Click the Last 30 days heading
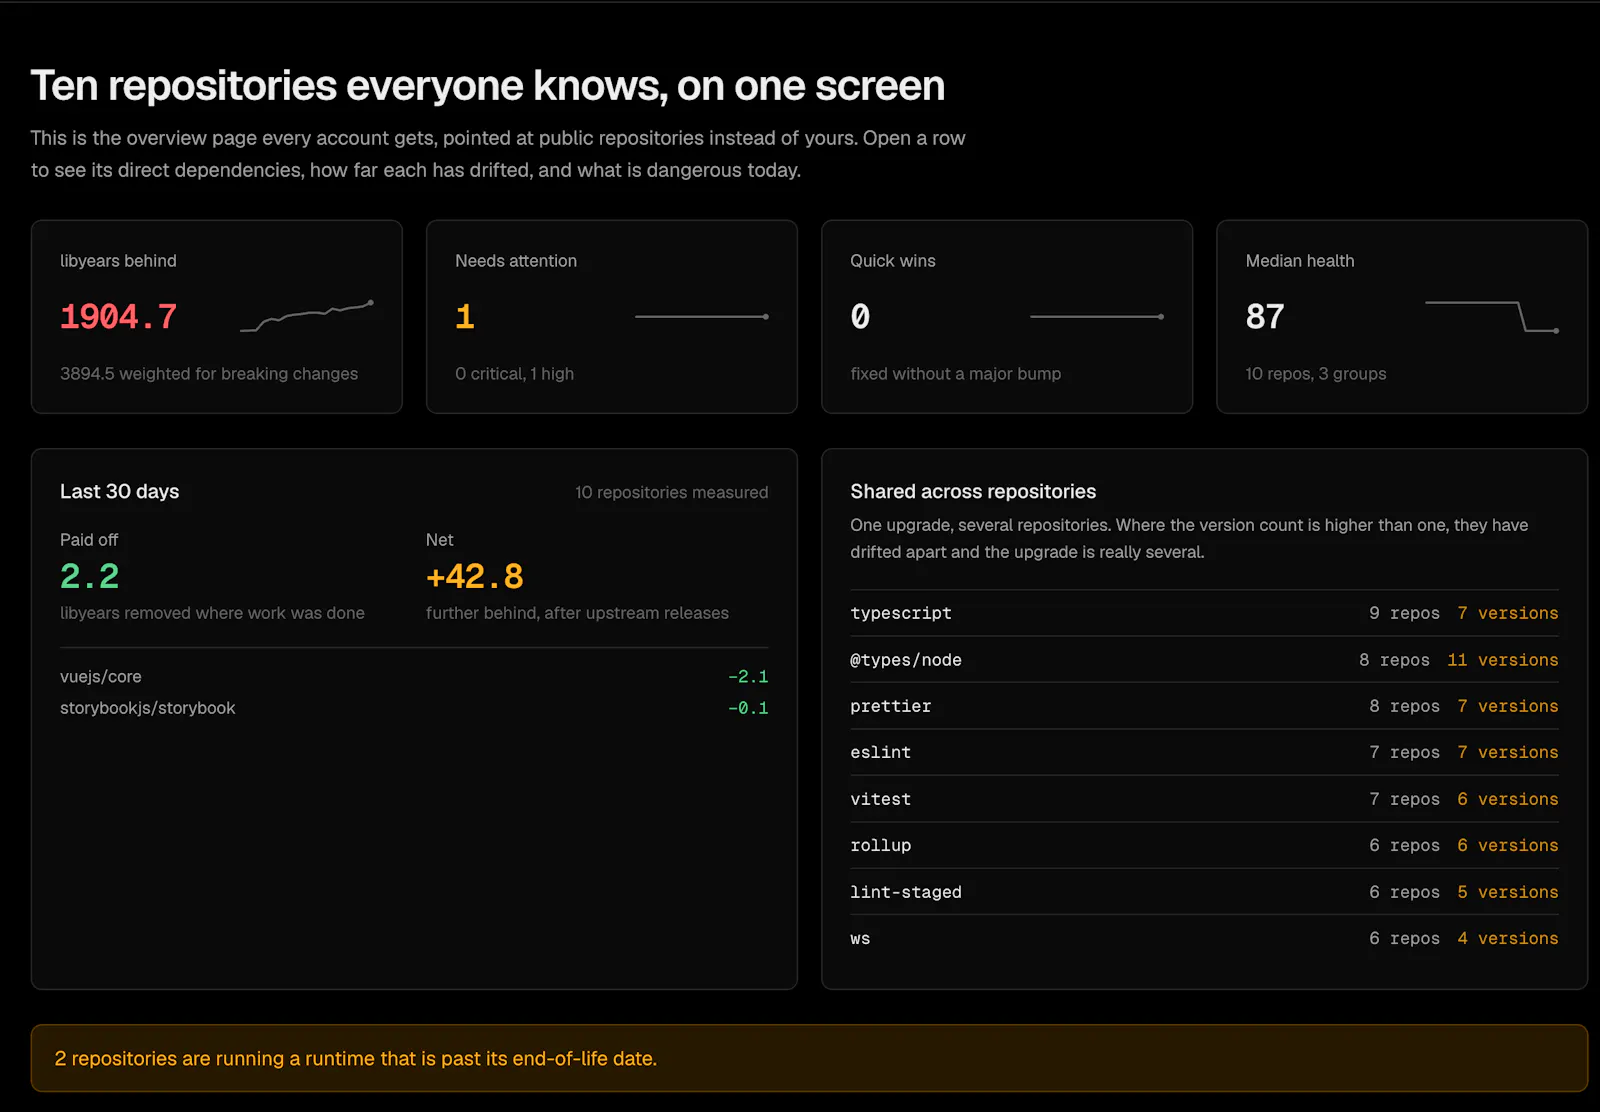Screen dimensions: 1600x1112 (119, 492)
